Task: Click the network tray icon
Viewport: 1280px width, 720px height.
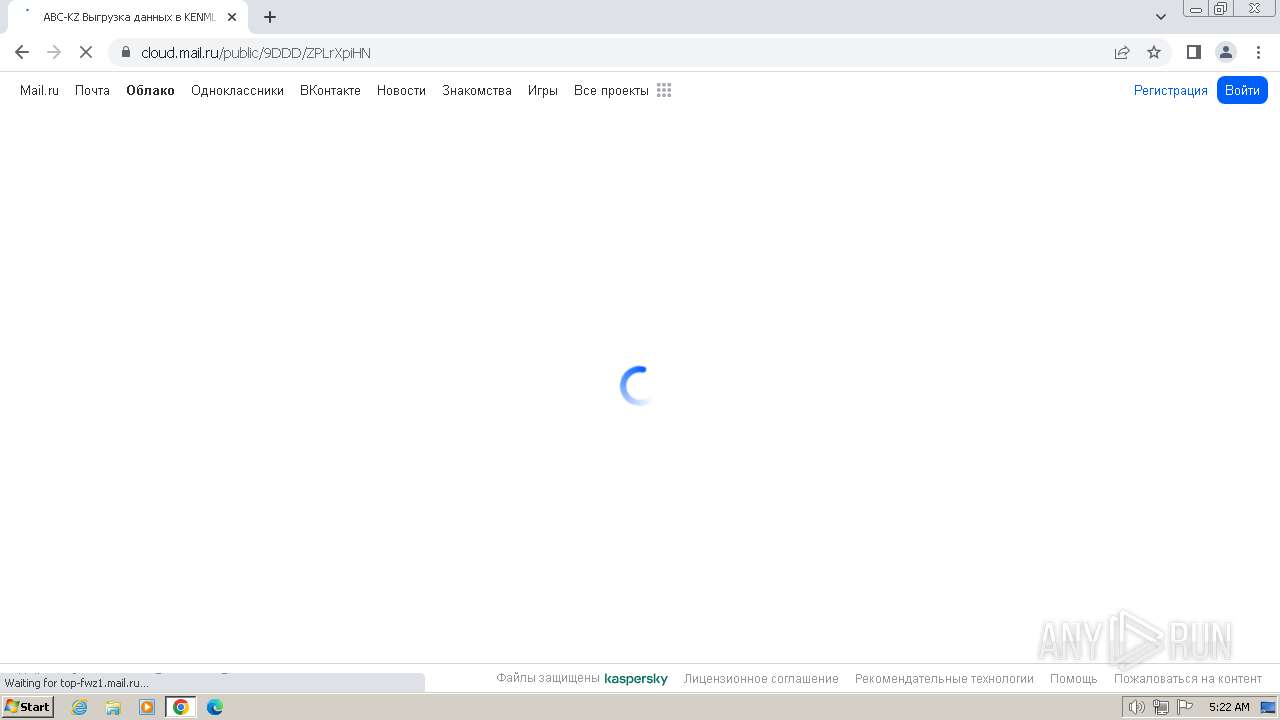Action: point(1161,707)
